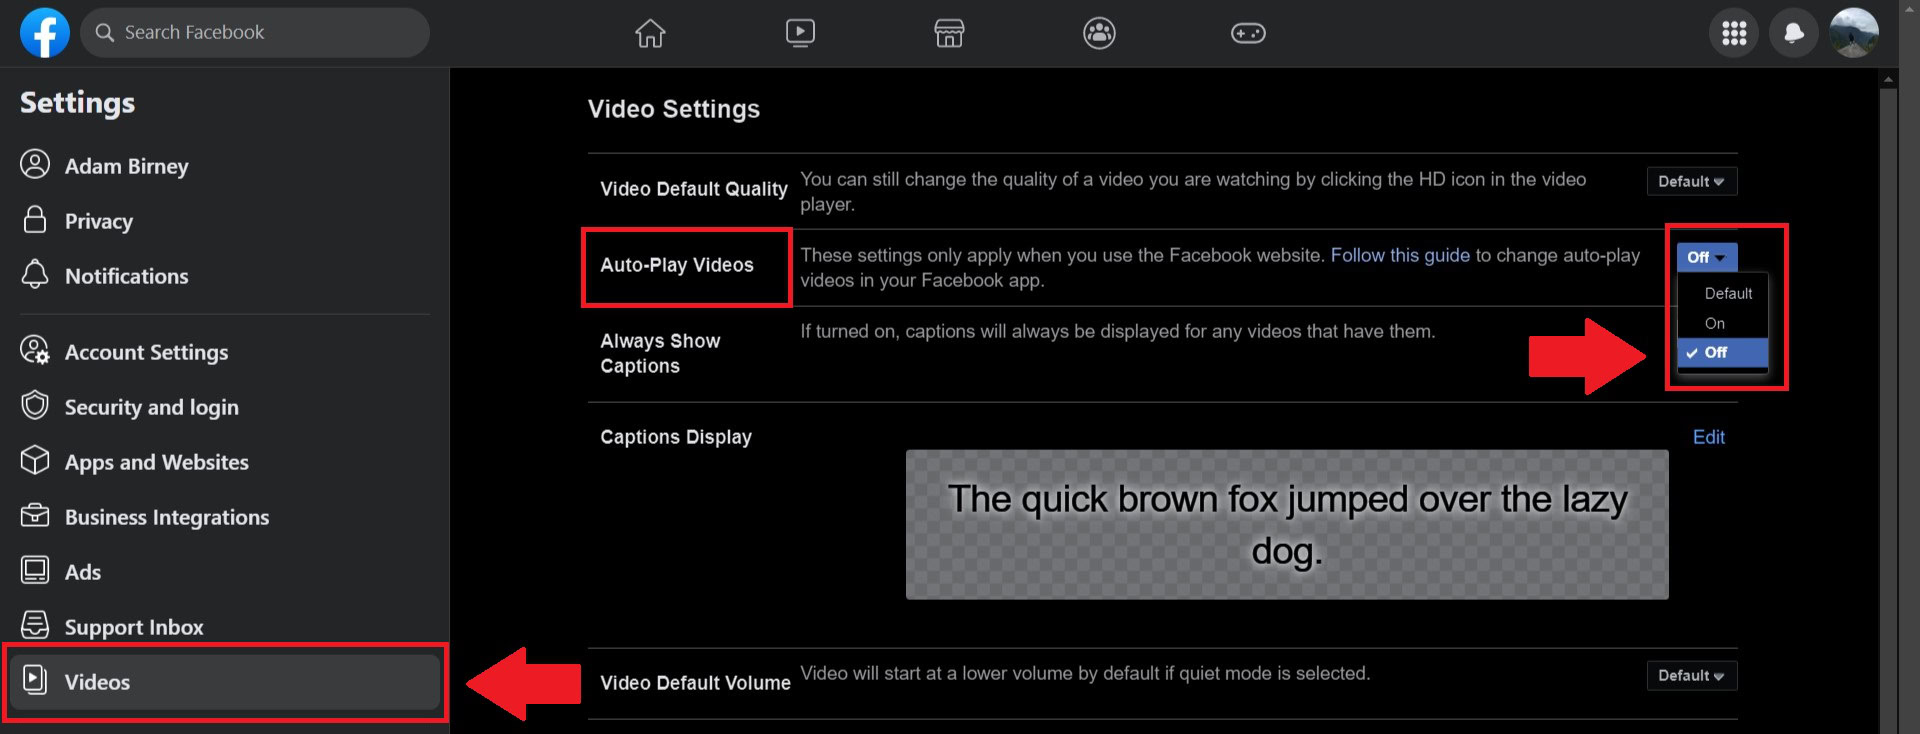Viewport: 1920px width, 734px height.
Task: Open the Gaming icon
Action: coord(1248,33)
